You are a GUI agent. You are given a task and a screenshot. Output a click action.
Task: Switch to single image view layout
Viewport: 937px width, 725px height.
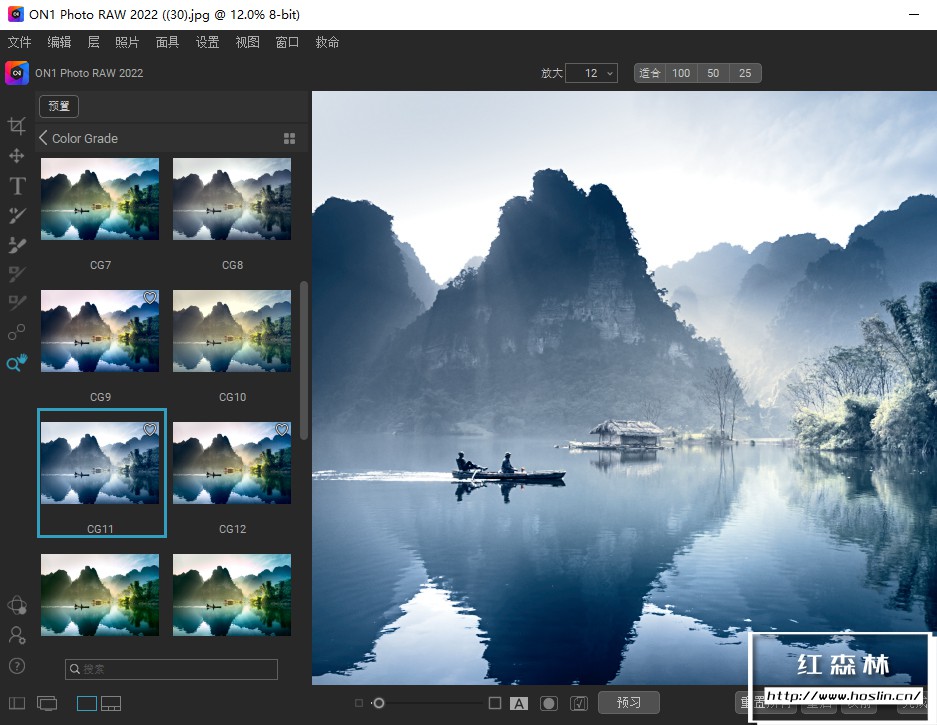tap(87, 703)
